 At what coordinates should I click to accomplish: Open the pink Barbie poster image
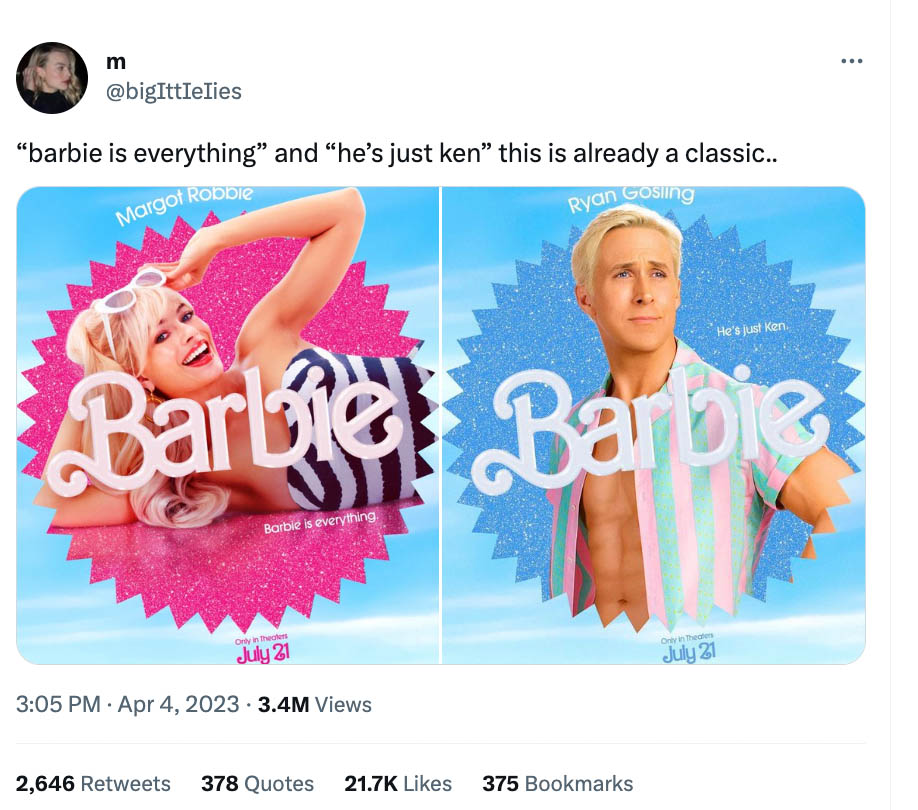click(x=228, y=425)
